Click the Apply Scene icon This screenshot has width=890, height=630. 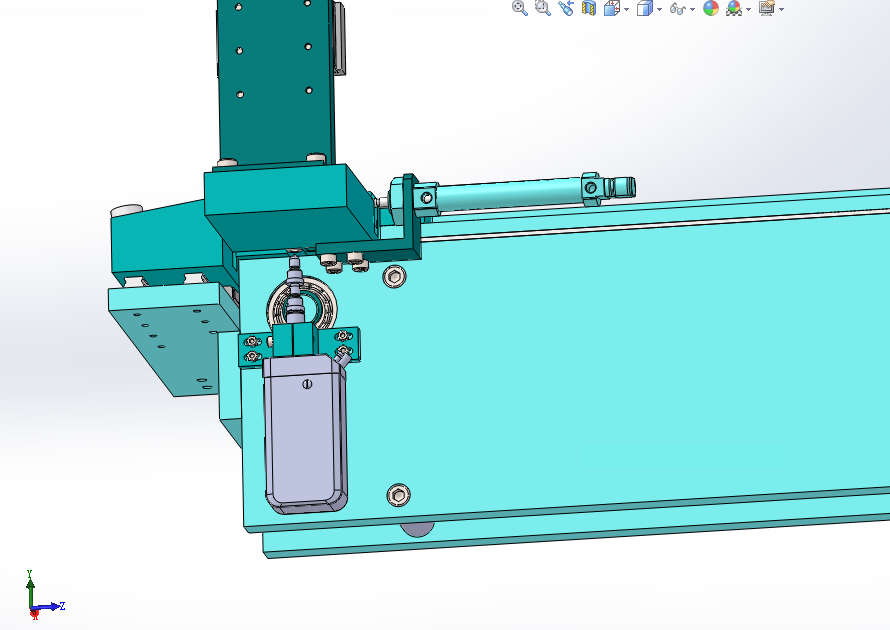point(734,8)
